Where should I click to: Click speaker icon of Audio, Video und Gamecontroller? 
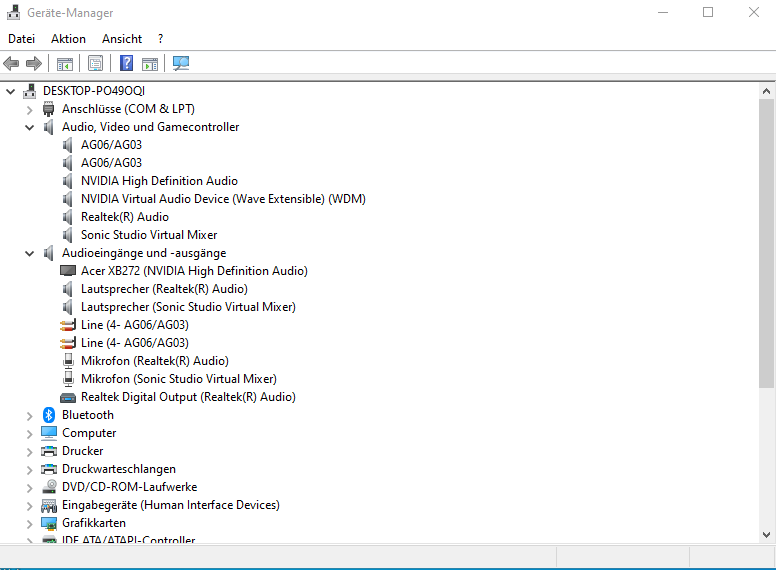pyautogui.click(x=48, y=127)
